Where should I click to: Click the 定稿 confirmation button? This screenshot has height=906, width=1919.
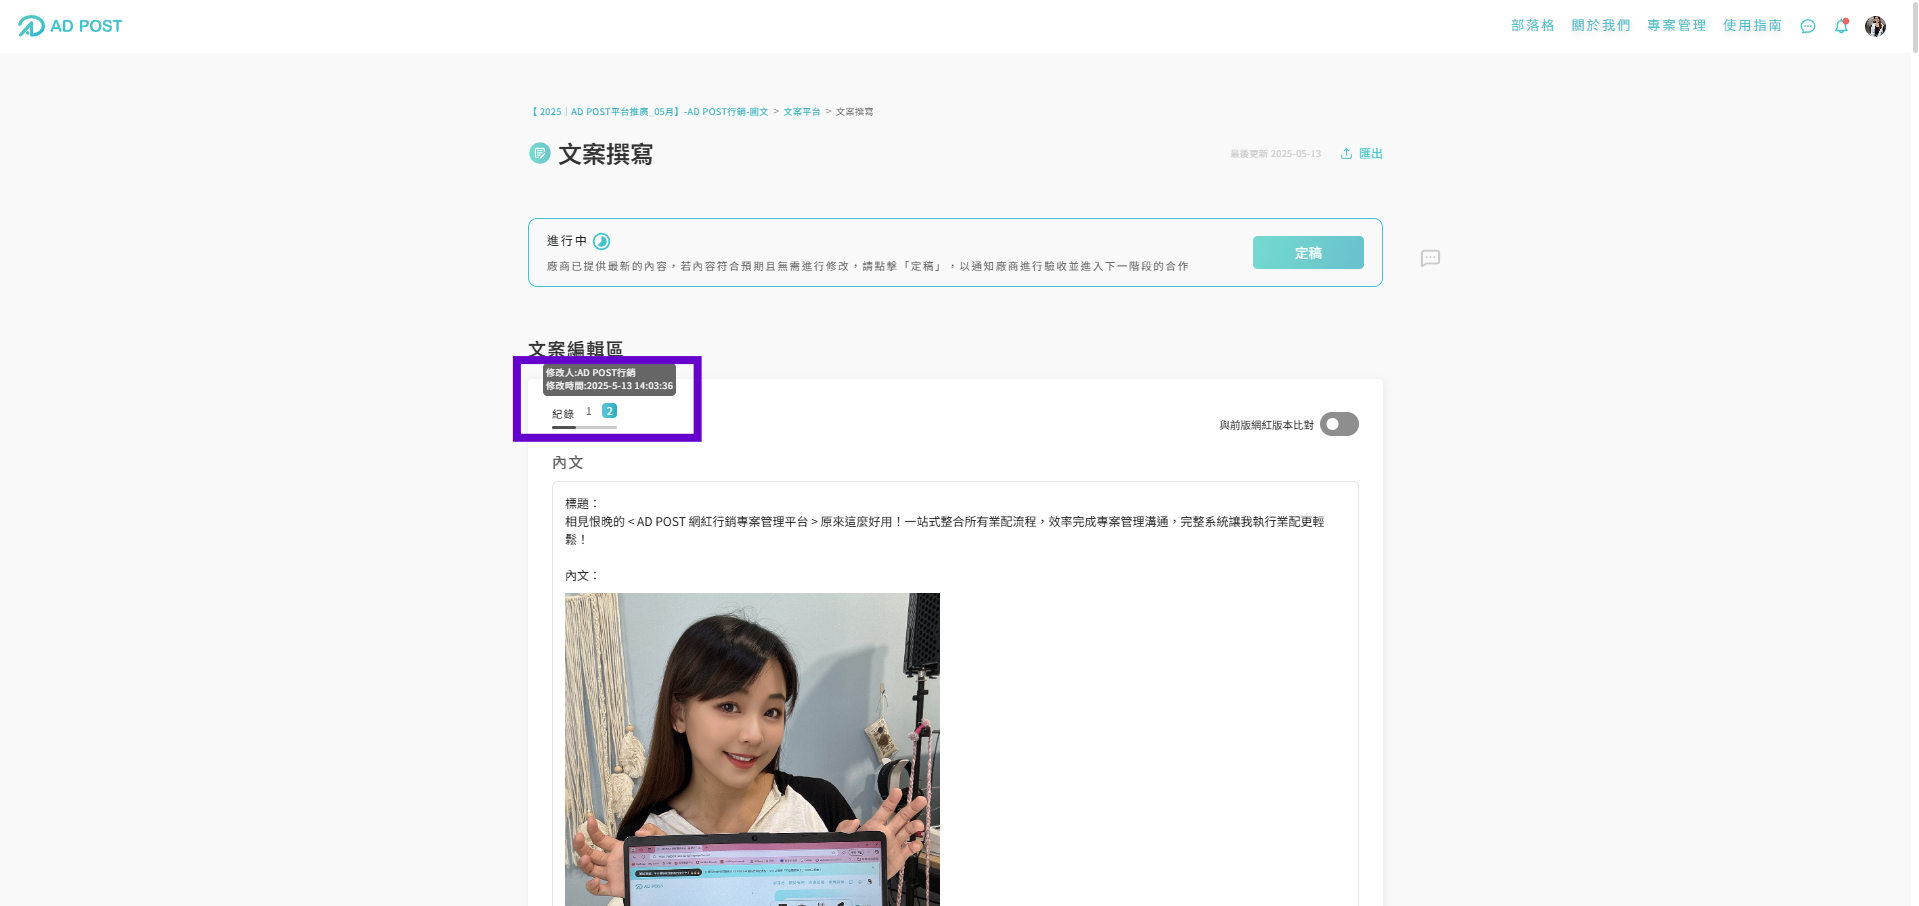coord(1307,252)
